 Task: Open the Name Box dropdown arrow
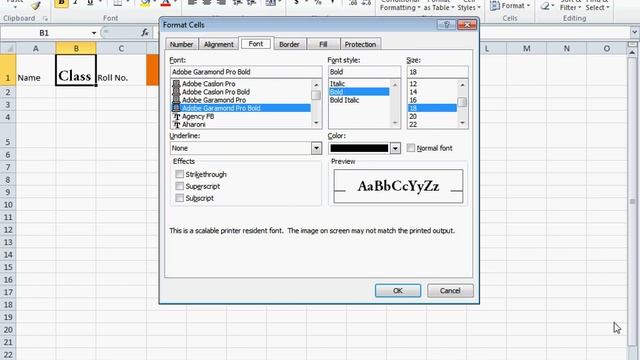tap(93, 33)
